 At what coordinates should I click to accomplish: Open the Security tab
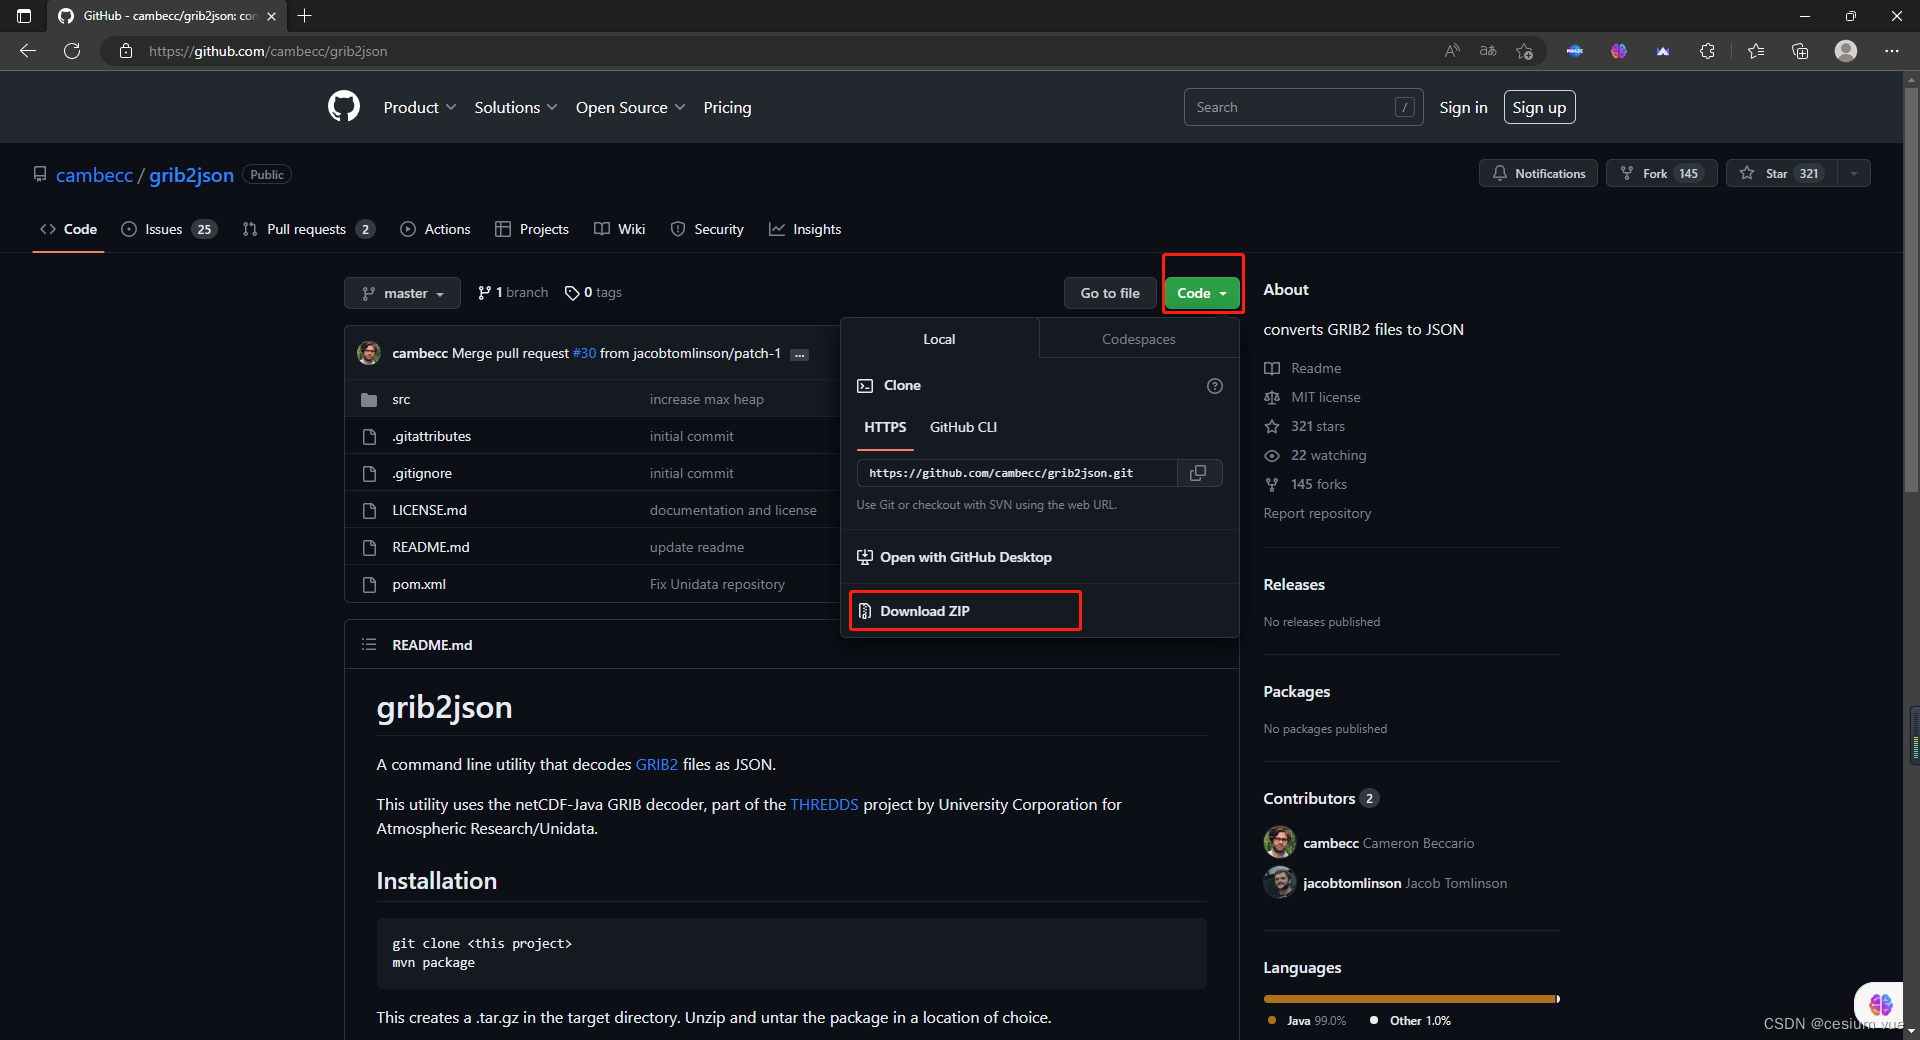(x=707, y=229)
